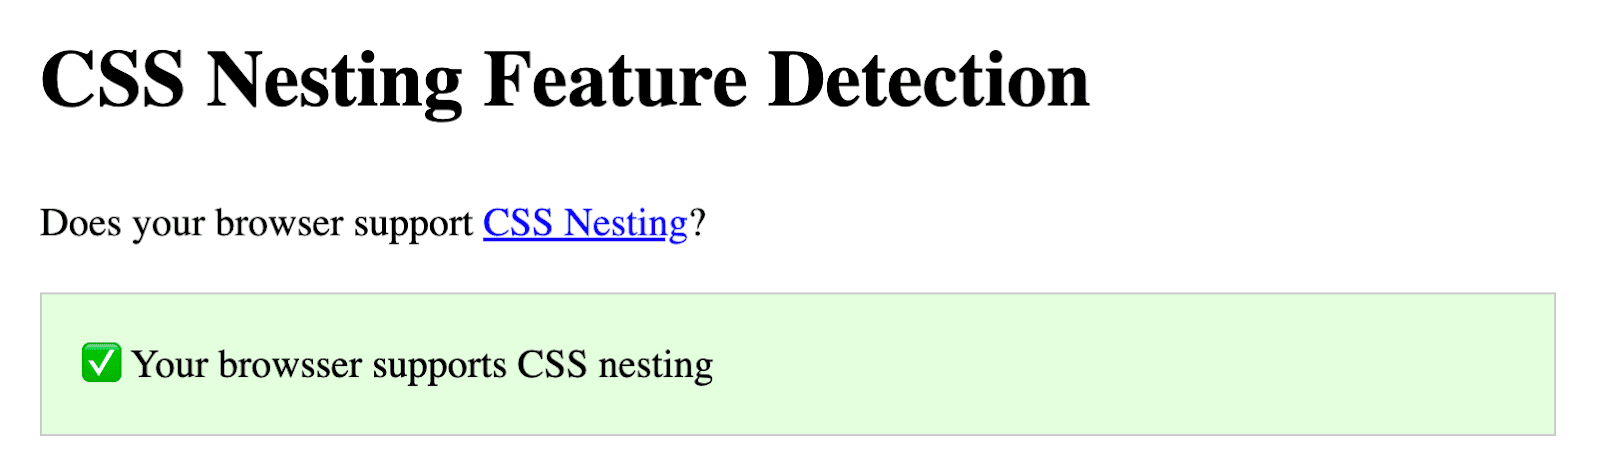Screen dimensions: 1600x475
Task: Click the word "Detection" in the heading
Action: [x=928, y=80]
